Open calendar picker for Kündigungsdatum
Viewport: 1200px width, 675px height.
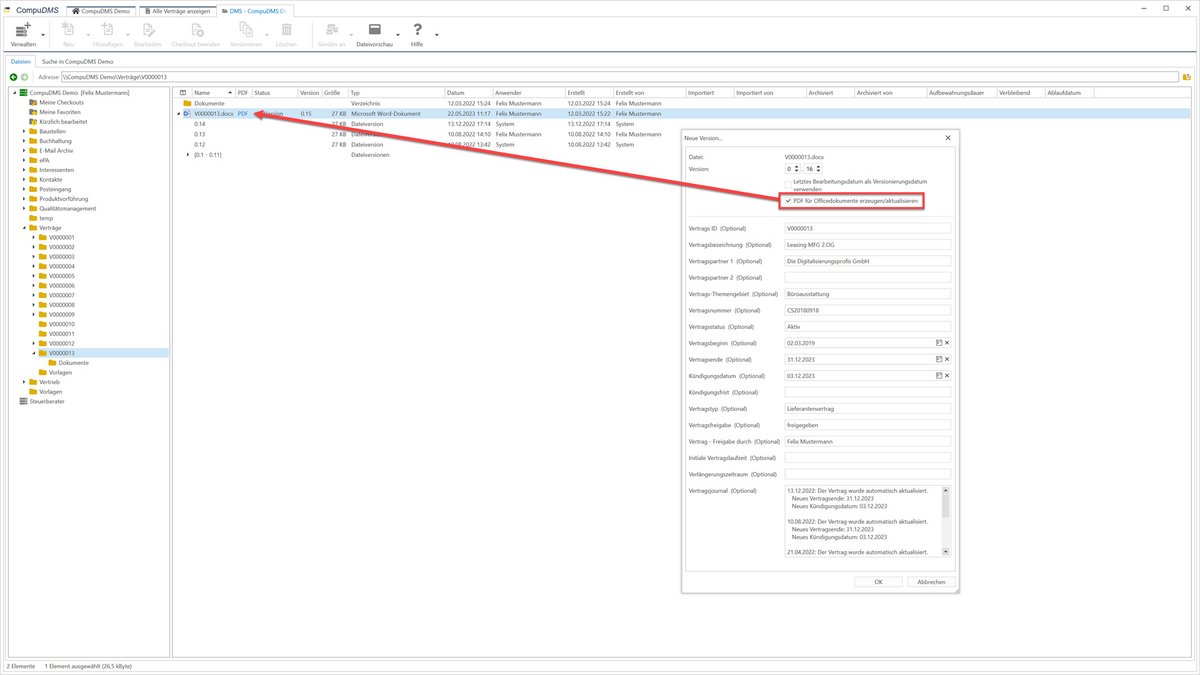click(939, 376)
